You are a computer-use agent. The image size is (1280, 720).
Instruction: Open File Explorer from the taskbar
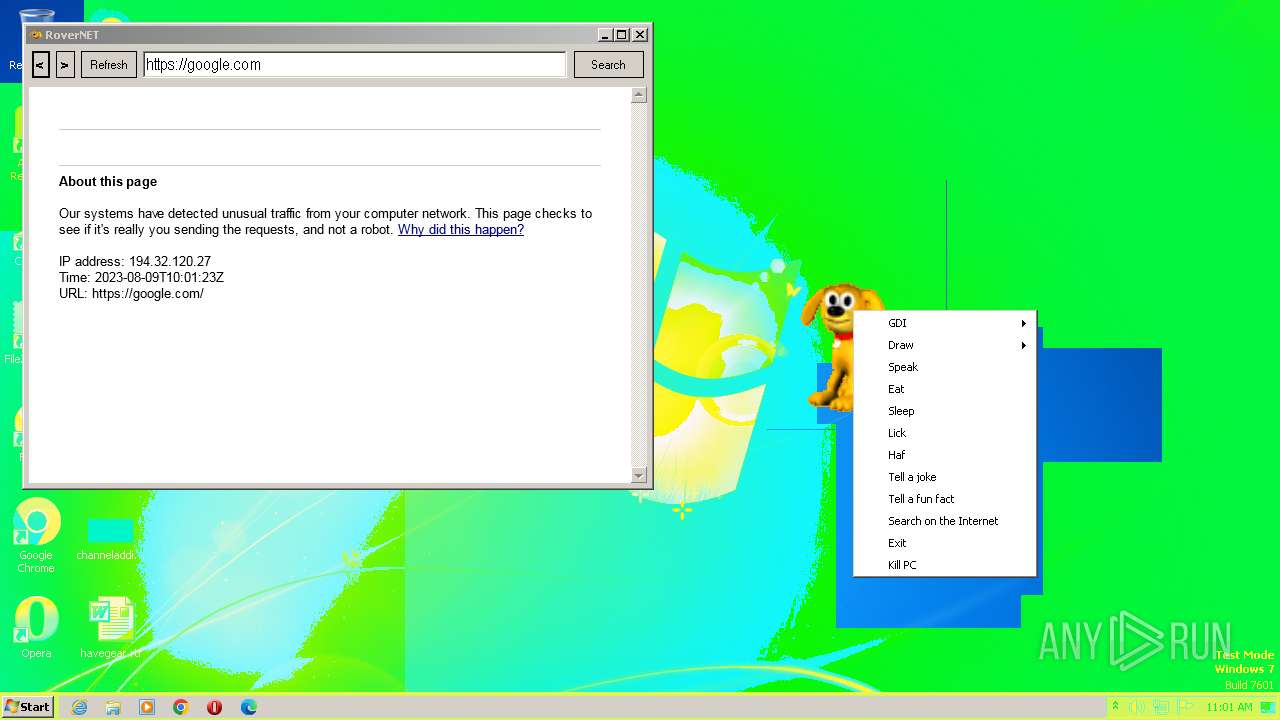[x=113, y=707]
